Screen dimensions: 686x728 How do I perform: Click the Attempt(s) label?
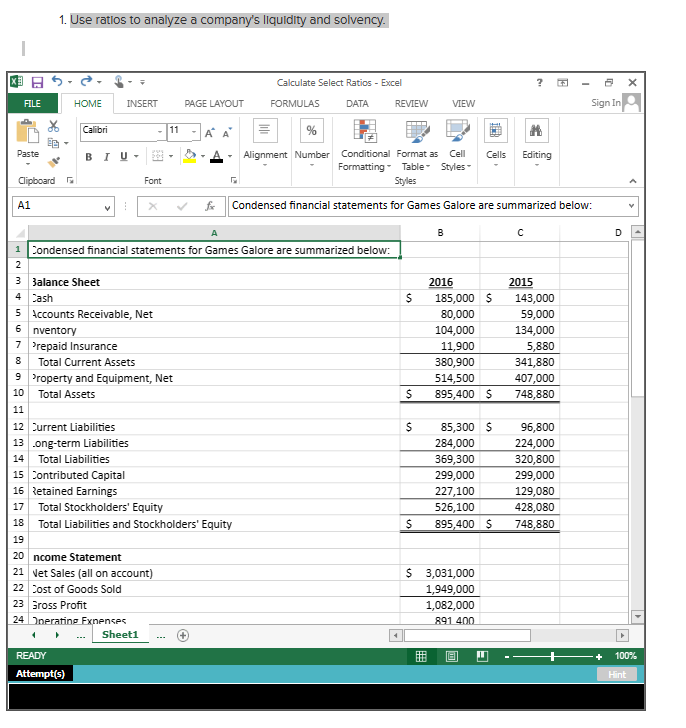pos(40,674)
